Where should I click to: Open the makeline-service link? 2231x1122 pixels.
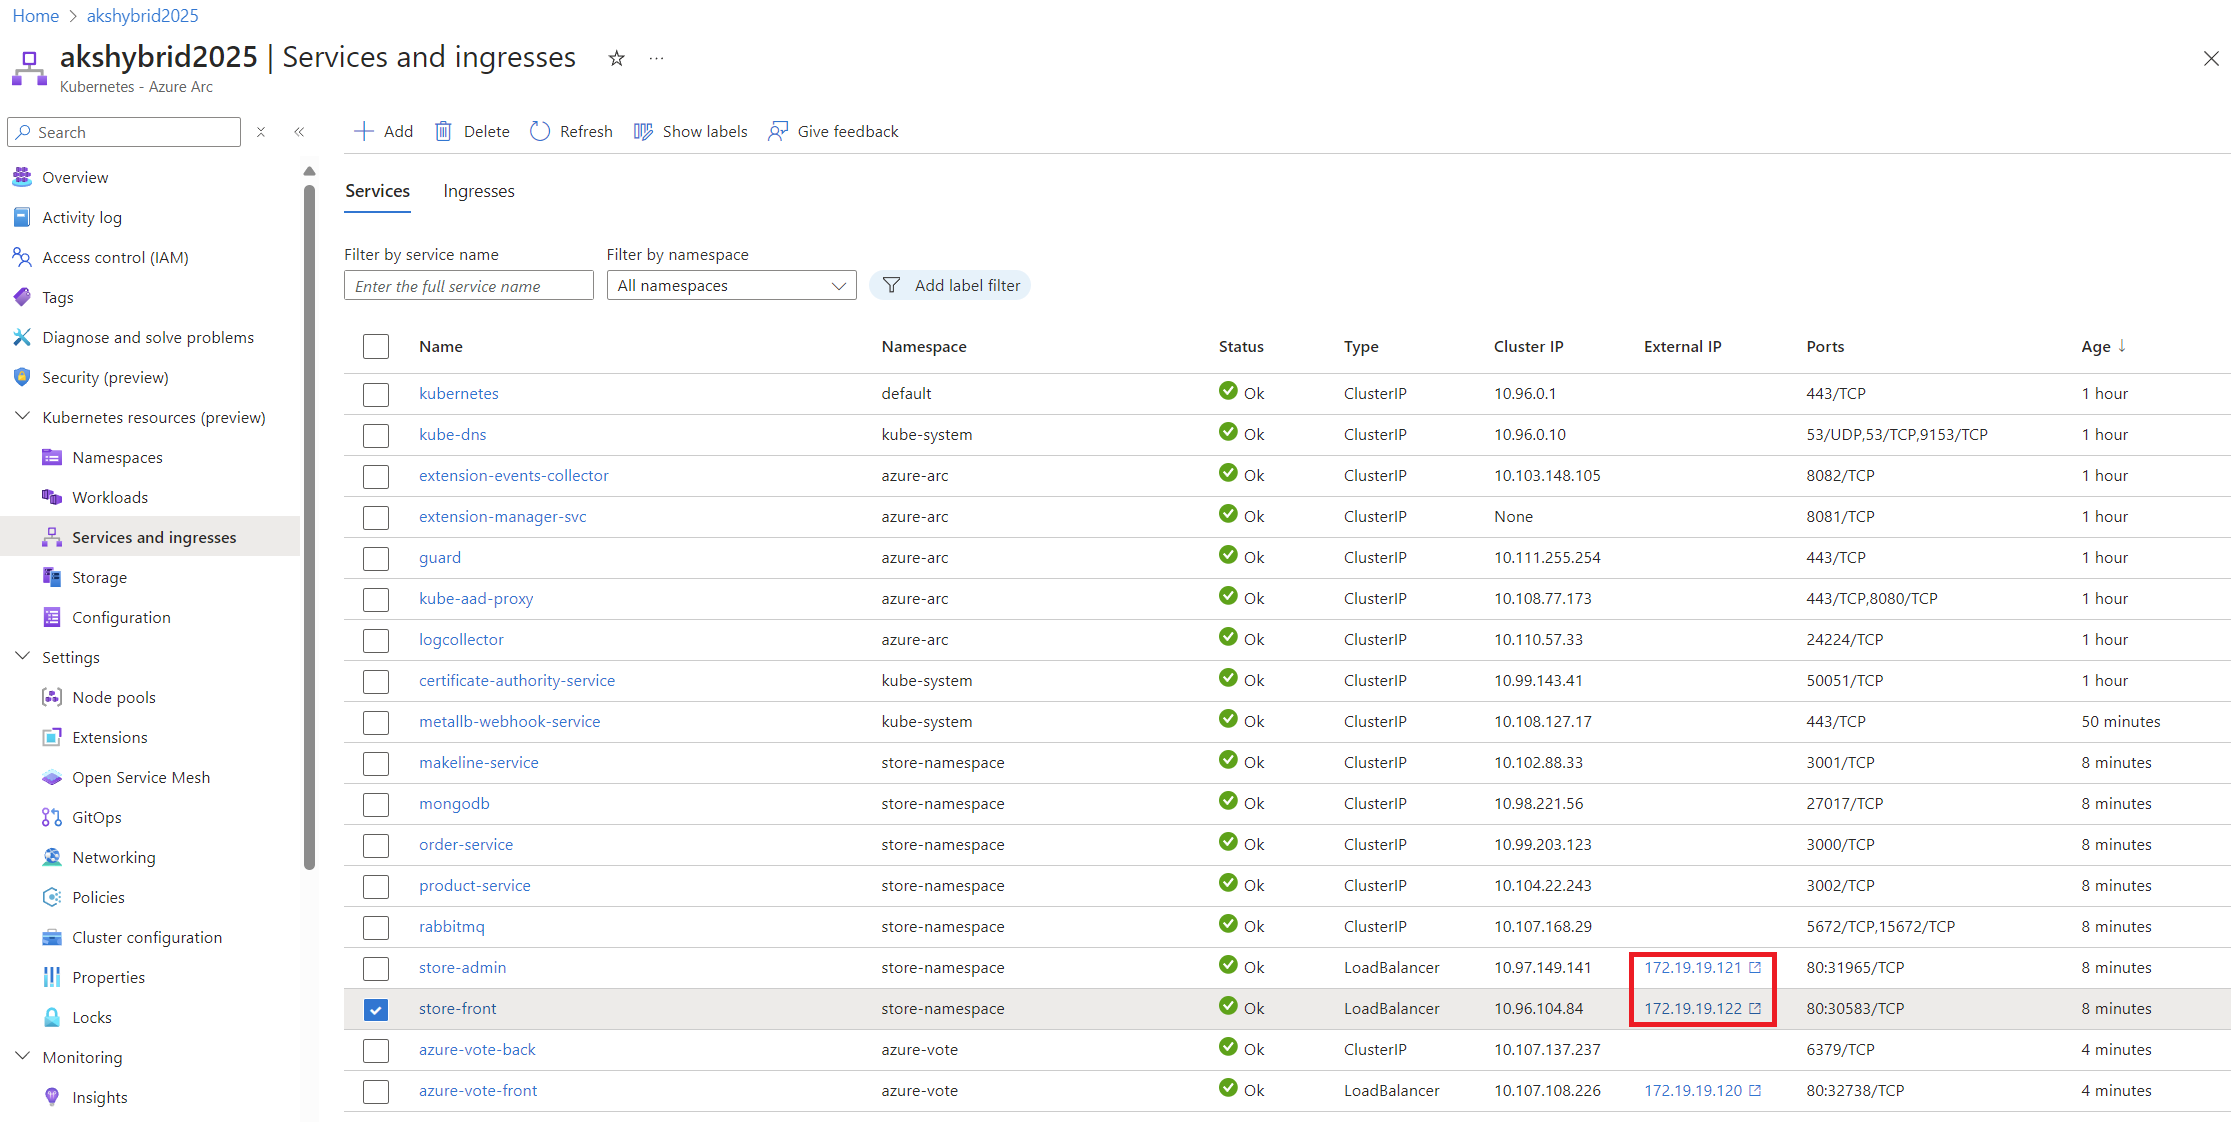[478, 762]
